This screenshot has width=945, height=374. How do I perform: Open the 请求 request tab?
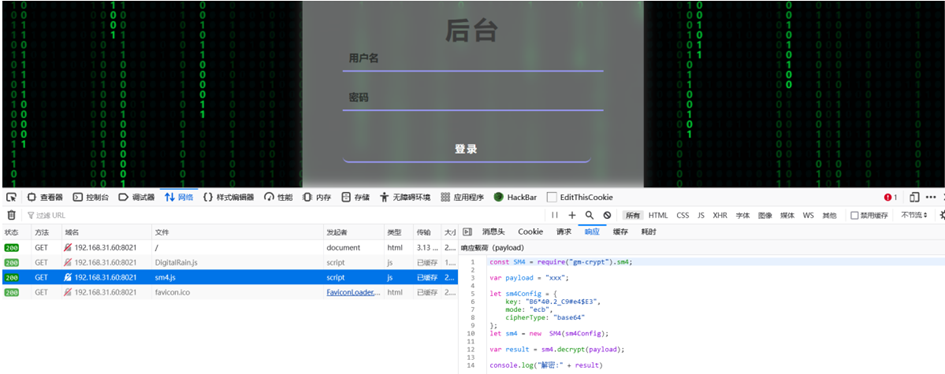[x=564, y=232]
